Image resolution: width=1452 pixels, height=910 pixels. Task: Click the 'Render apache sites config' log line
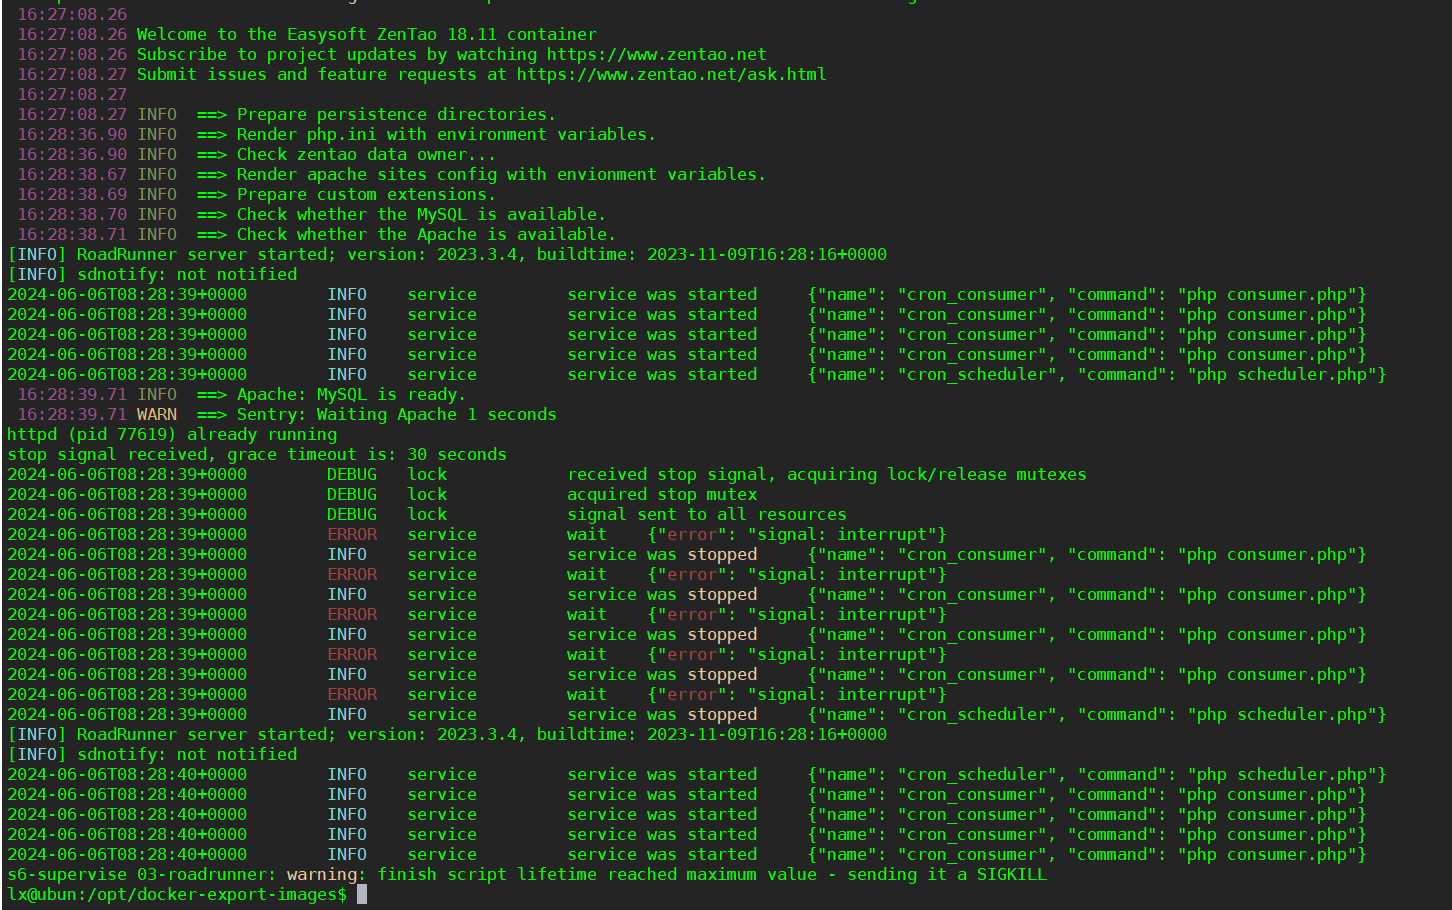pyautogui.click(x=500, y=175)
